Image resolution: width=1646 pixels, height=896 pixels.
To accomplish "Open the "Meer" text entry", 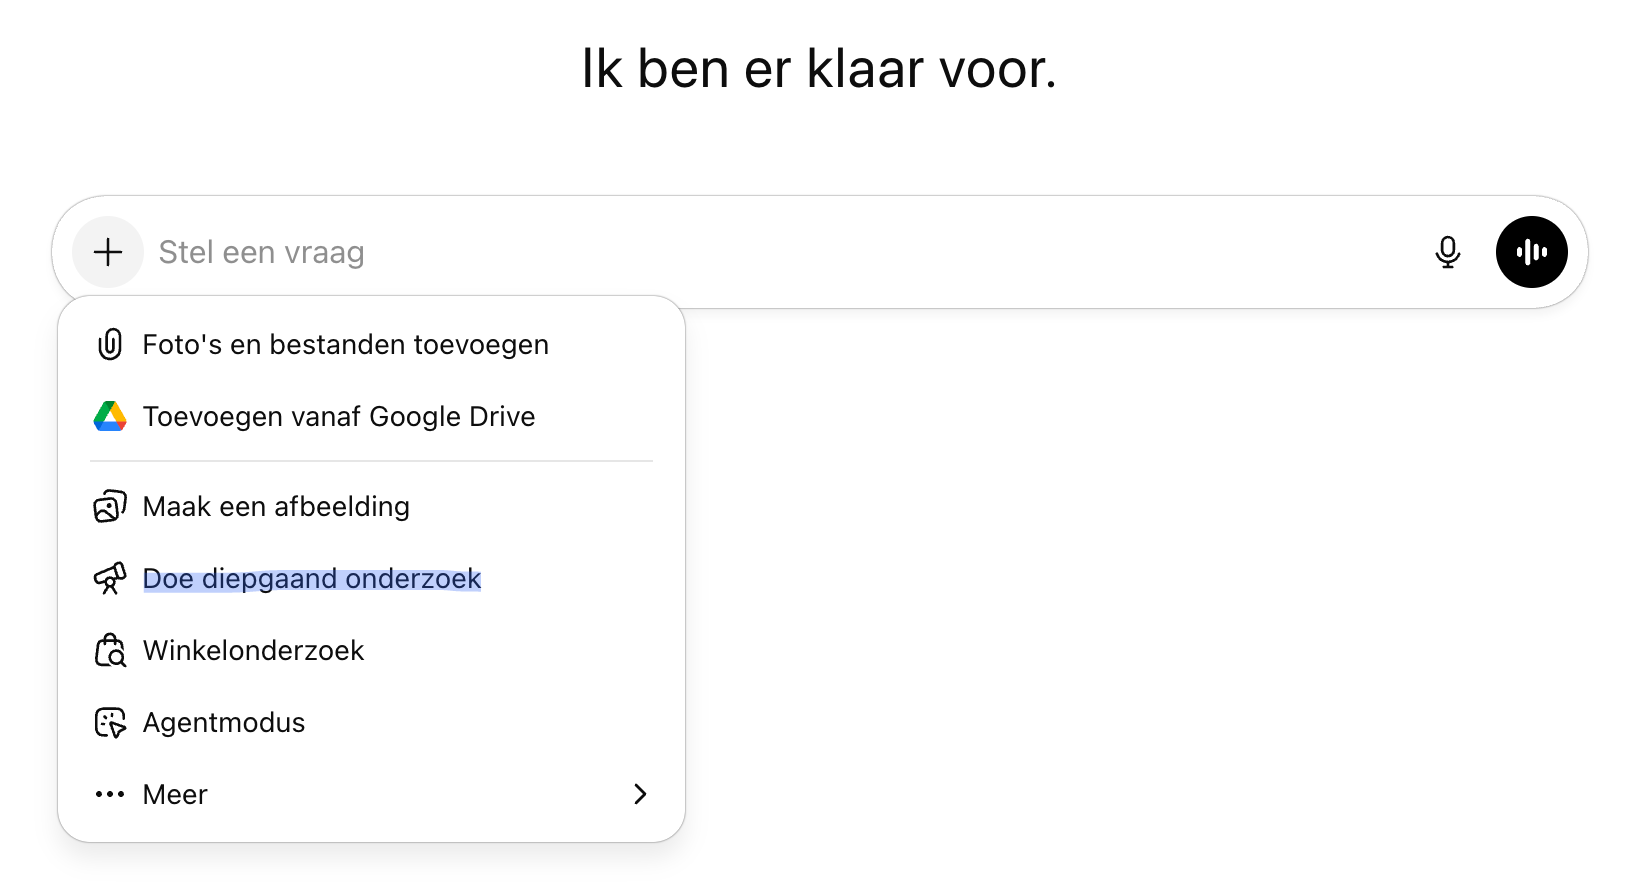I will tap(175, 795).
